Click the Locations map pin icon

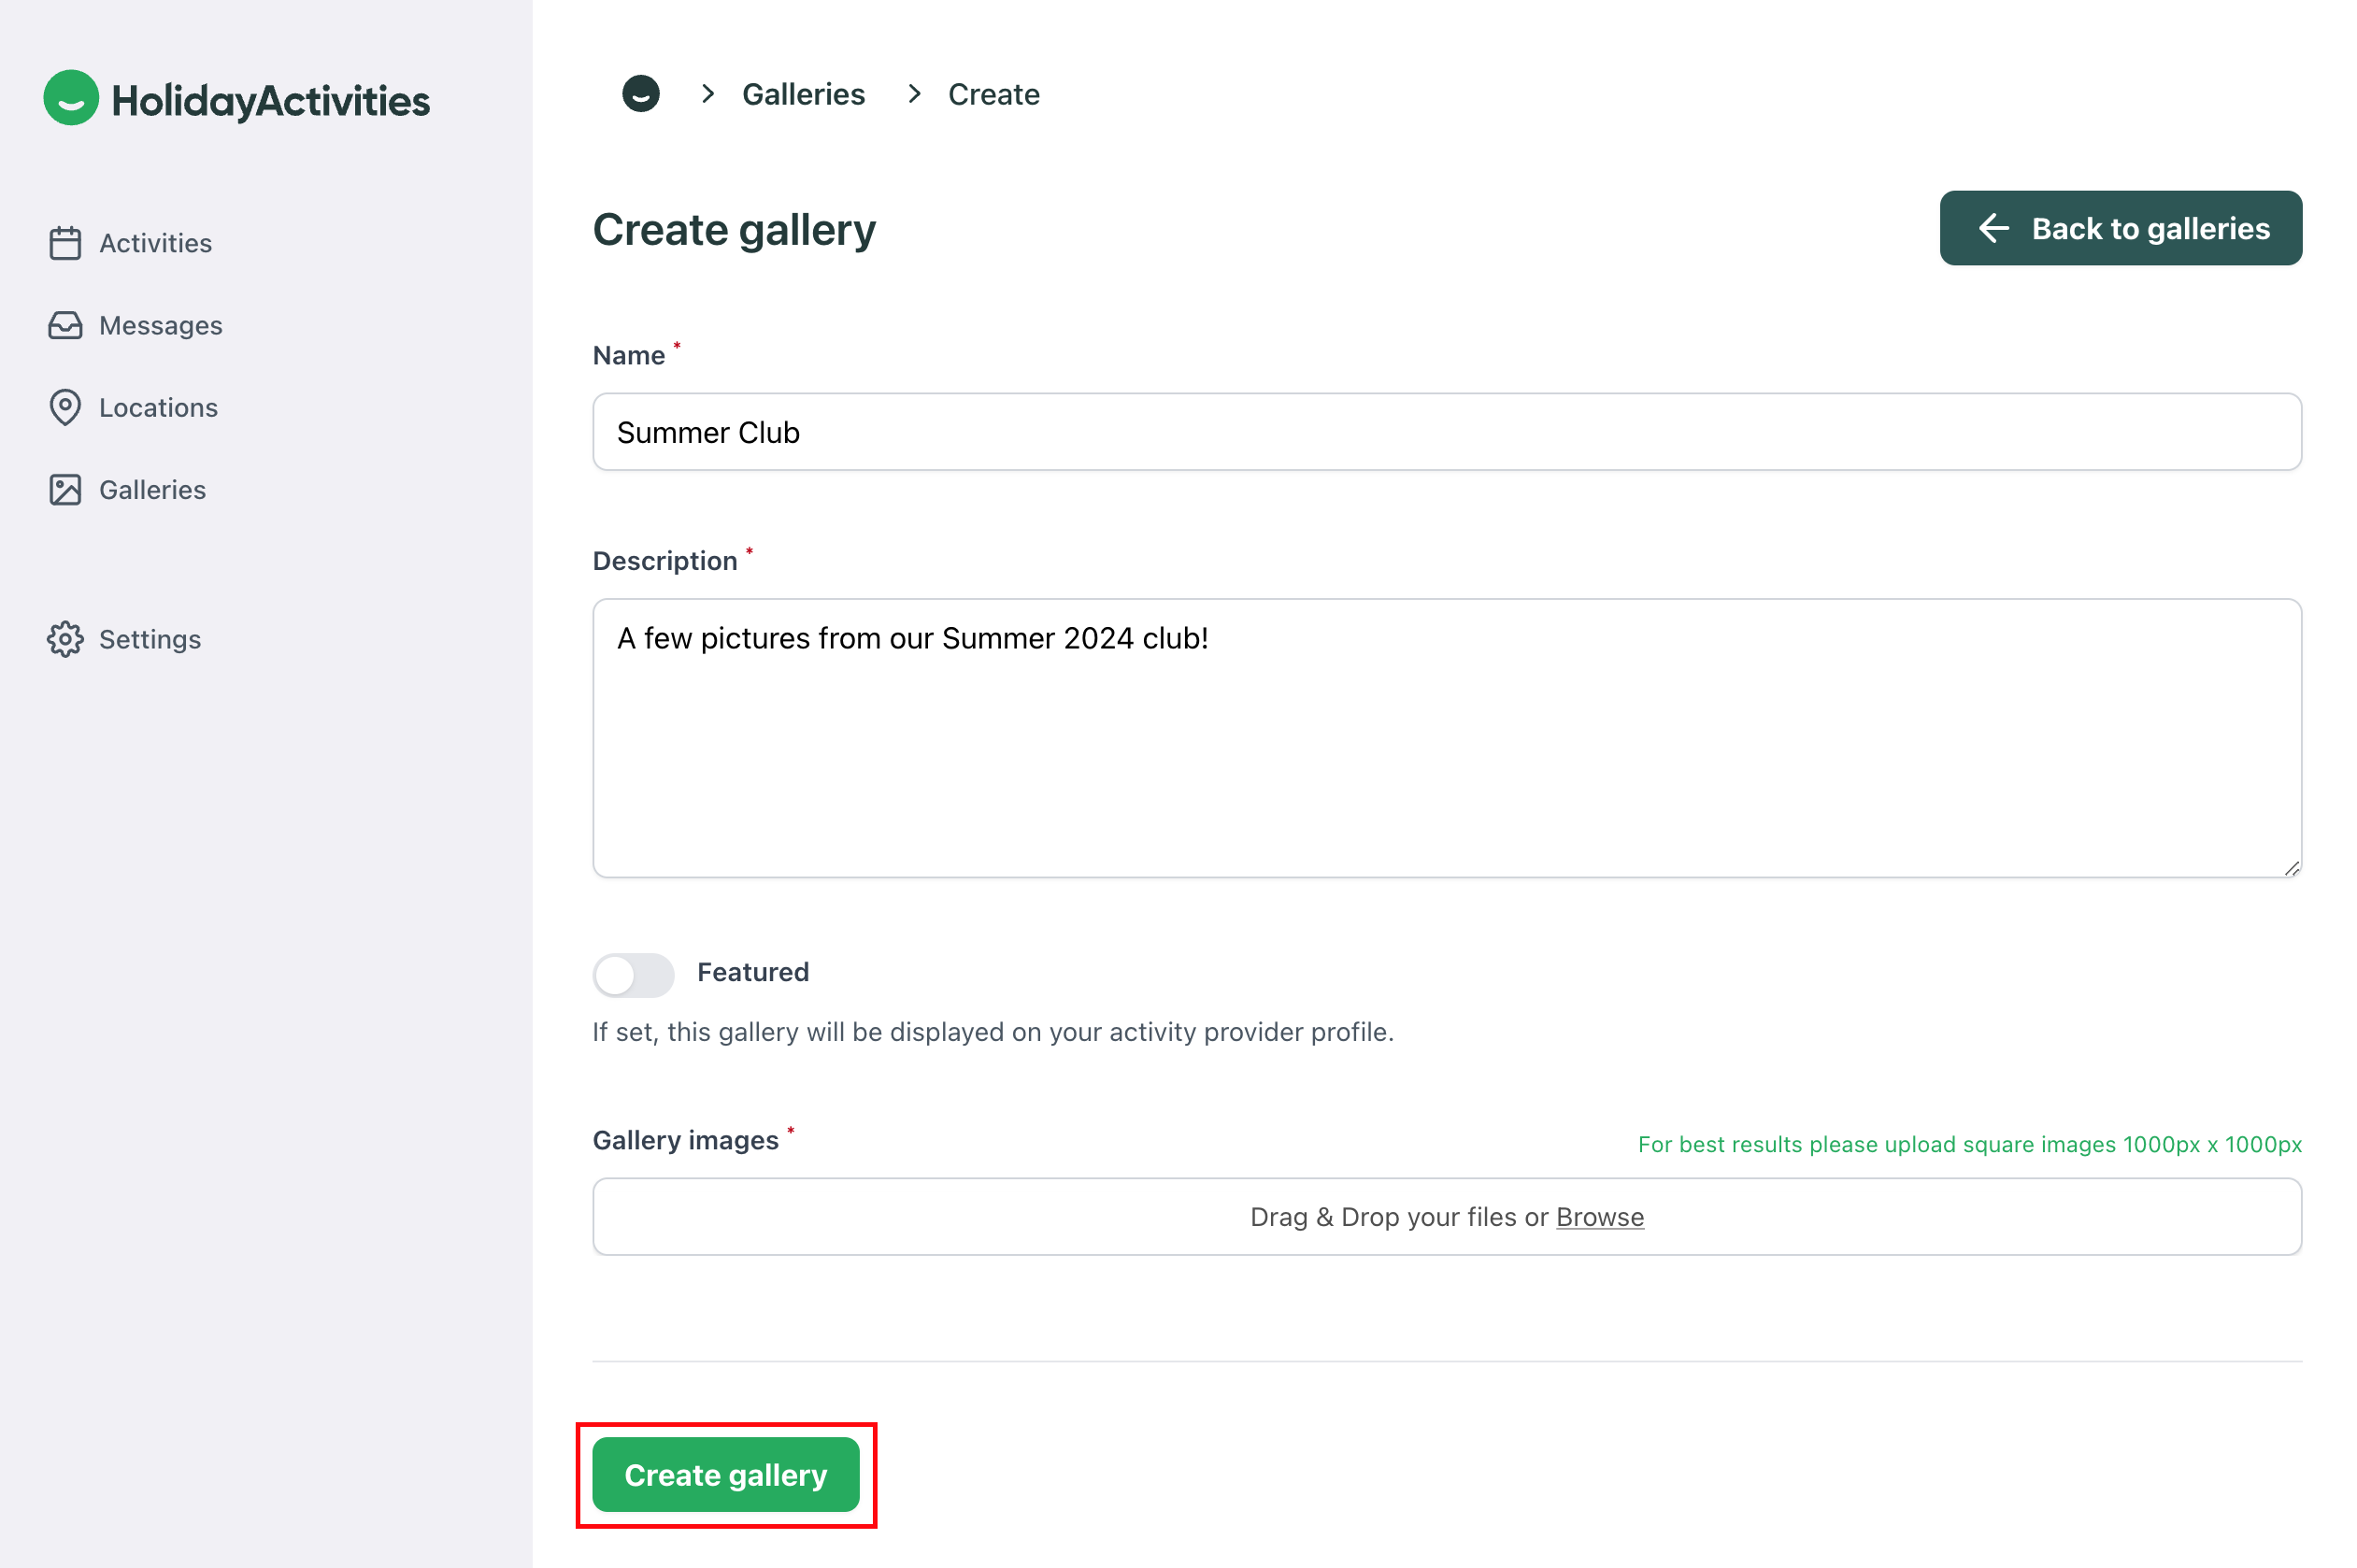click(x=65, y=407)
